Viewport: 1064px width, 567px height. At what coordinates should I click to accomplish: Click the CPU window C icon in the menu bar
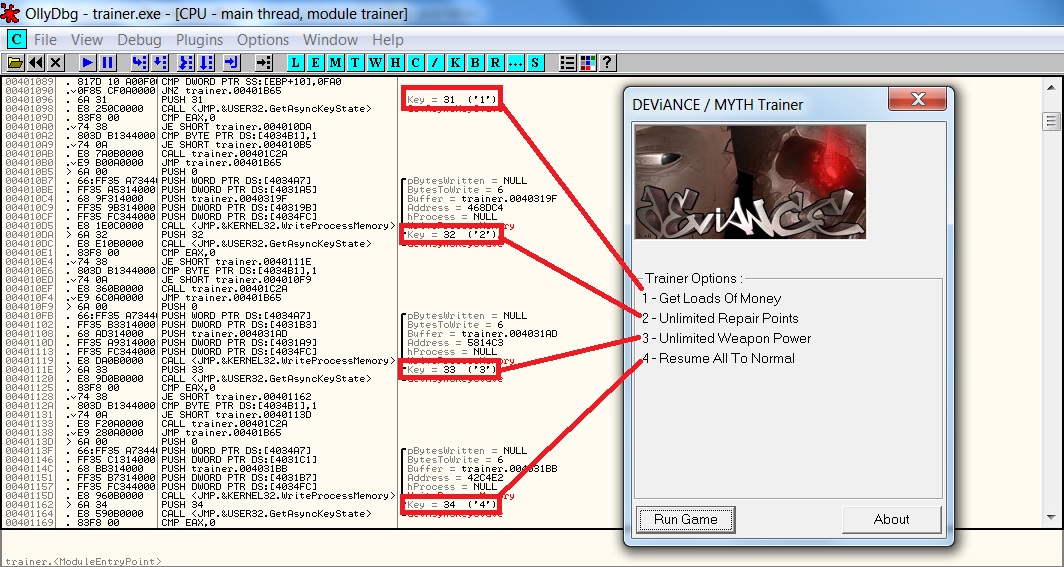pos(17,39)
